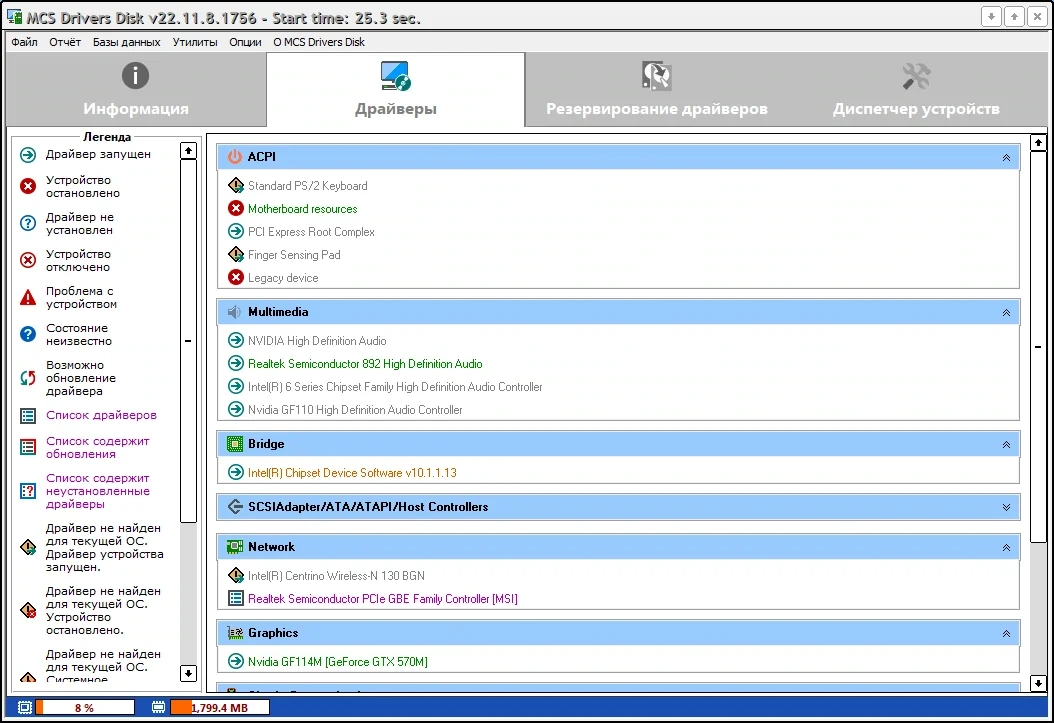The height and width of the screenshot is (723, 1054).
Task: Open the Диспетчер устройств tab
Action: [916, 89]
